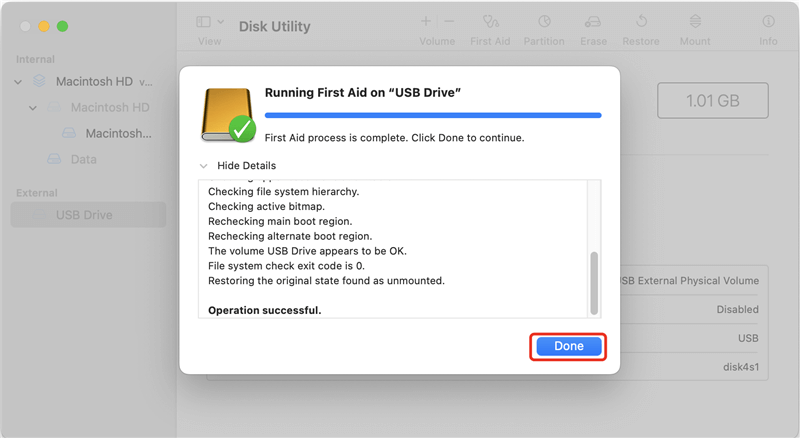Image resolution: width=800 pixels, height=438 pixels.
Task: Click the Mount toolbar icon
Action: coord(695,21)
